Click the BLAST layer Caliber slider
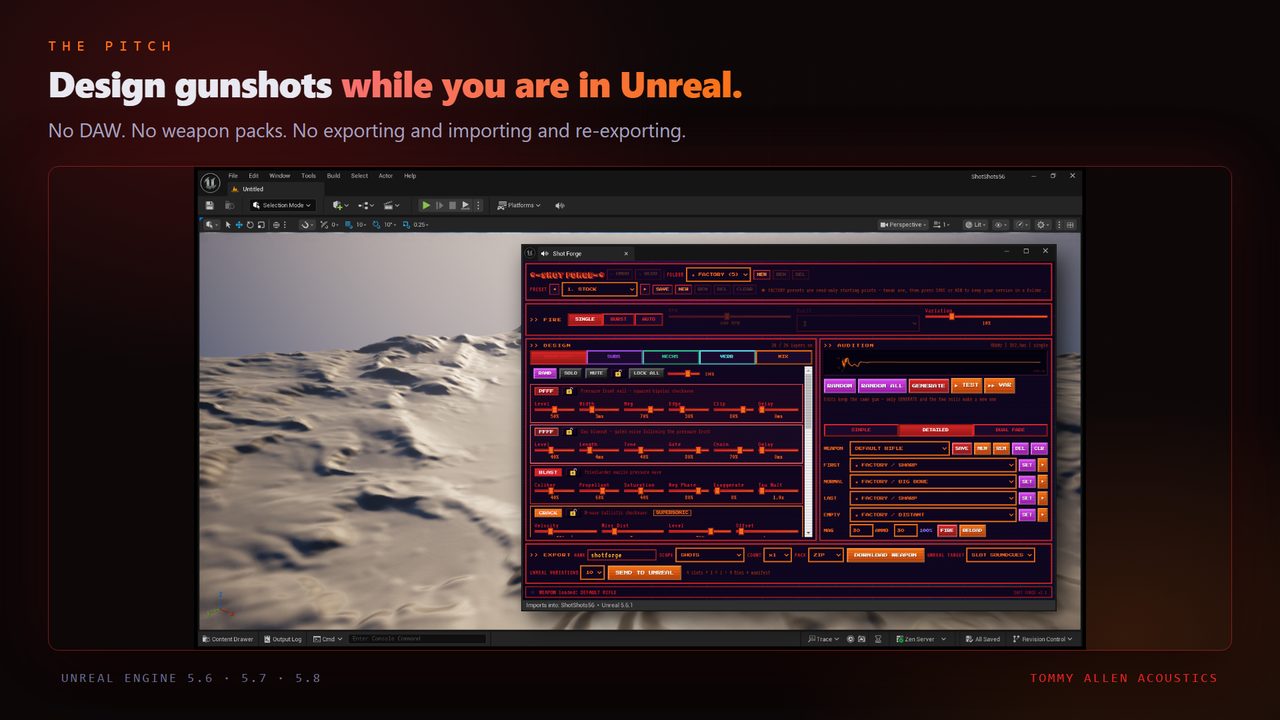 553,490
